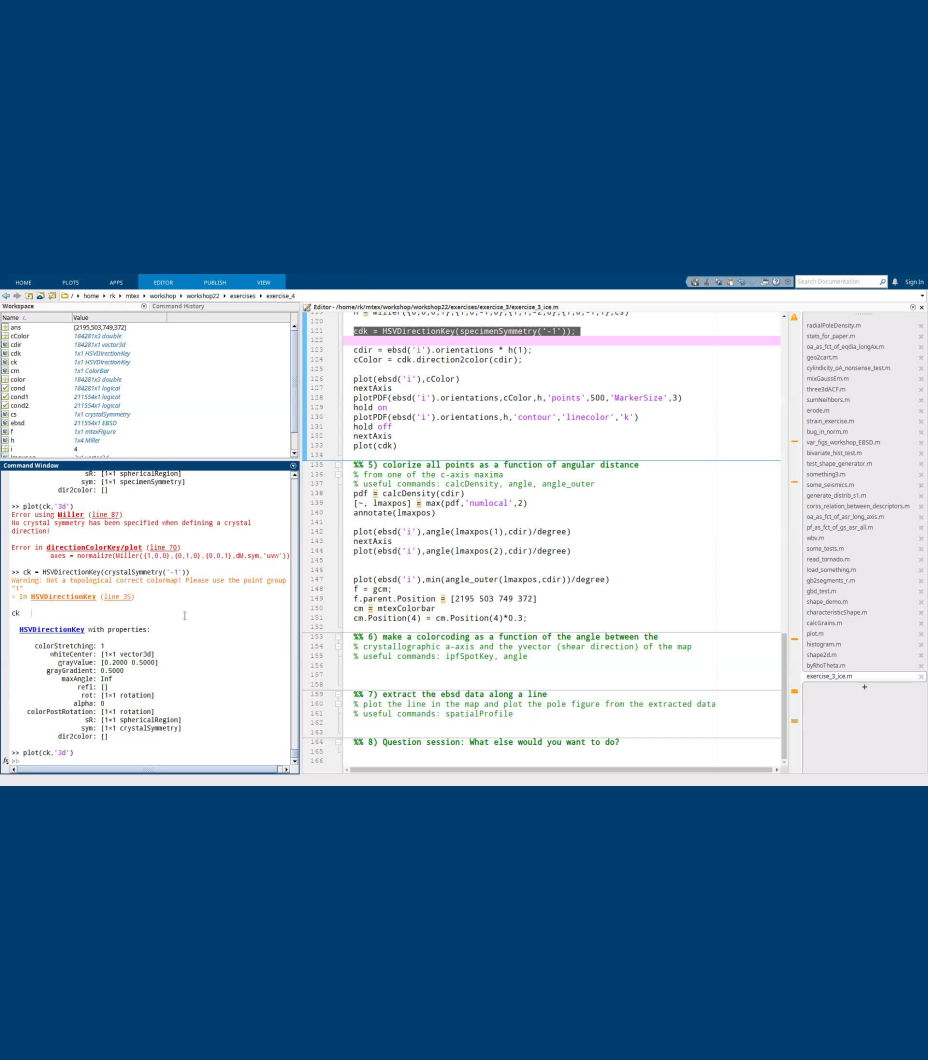Open the notifications bell

[x=895, y=282]
